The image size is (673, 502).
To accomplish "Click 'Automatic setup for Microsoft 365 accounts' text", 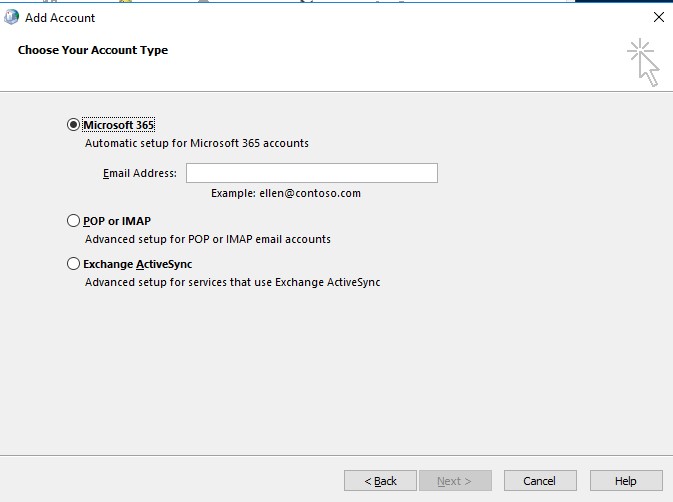I will (x=197, y=143).
